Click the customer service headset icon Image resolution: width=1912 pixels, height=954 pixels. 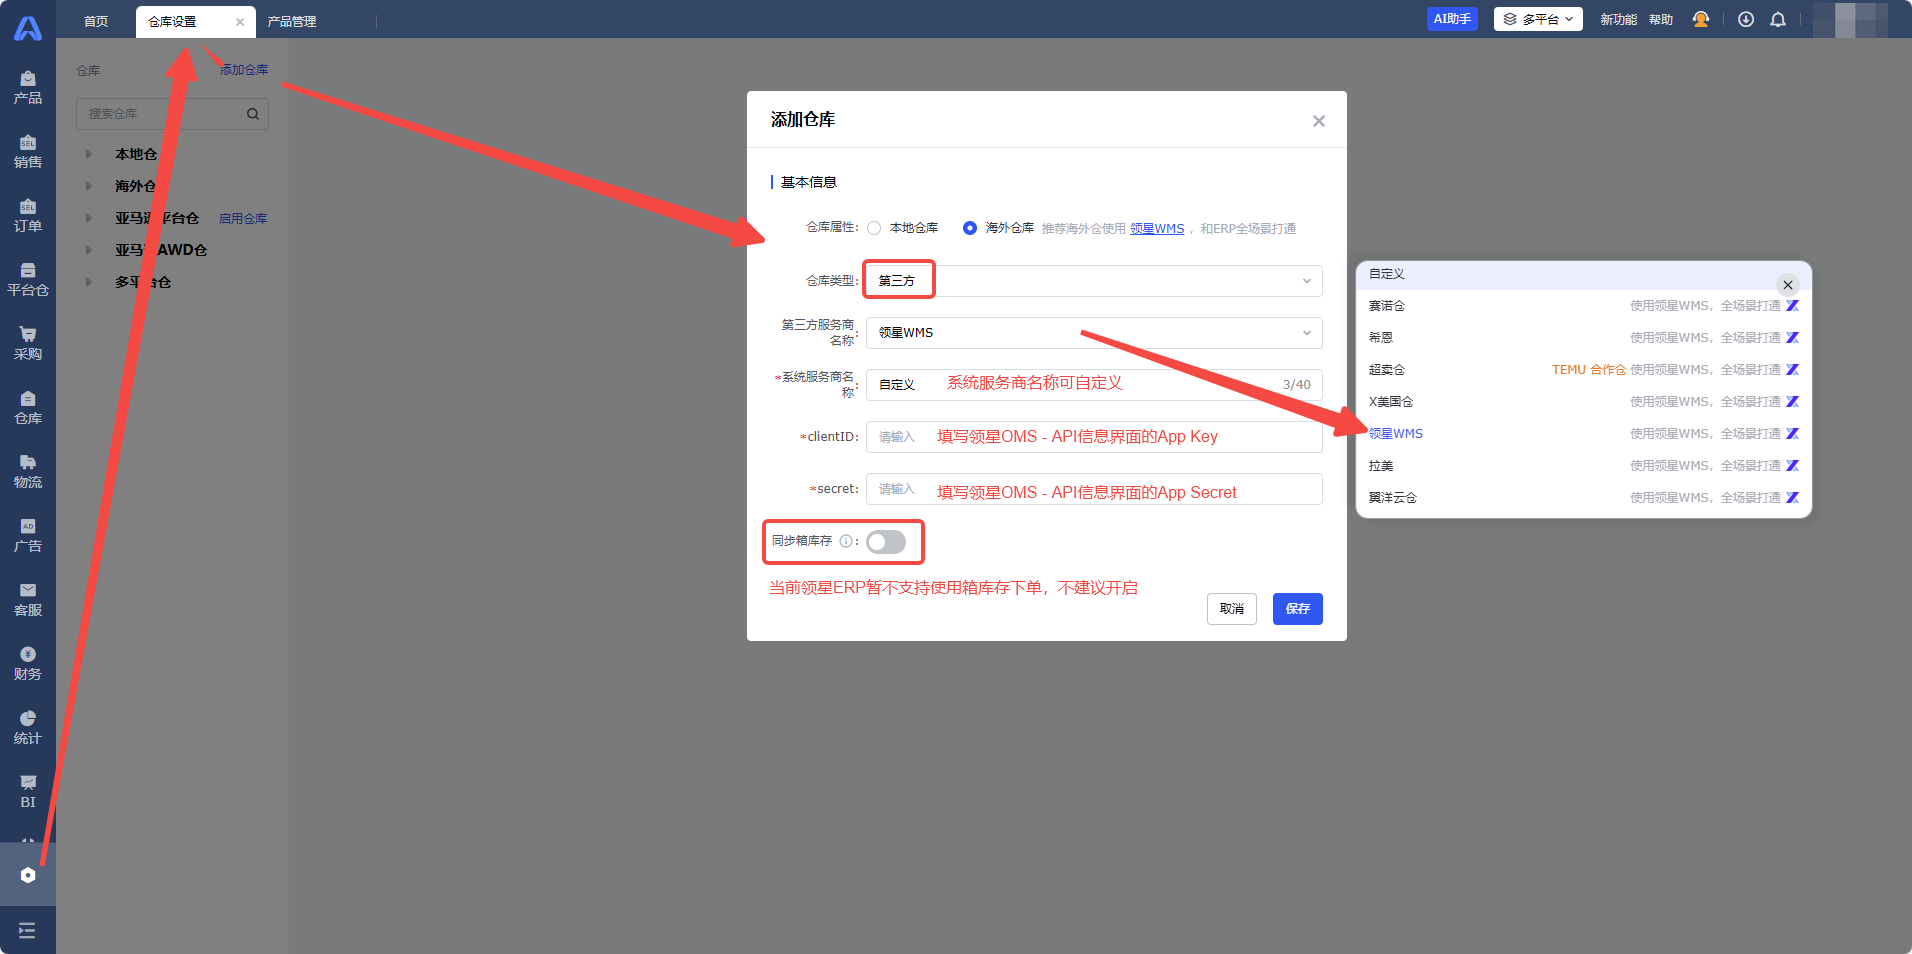[x=1701, y=20]
